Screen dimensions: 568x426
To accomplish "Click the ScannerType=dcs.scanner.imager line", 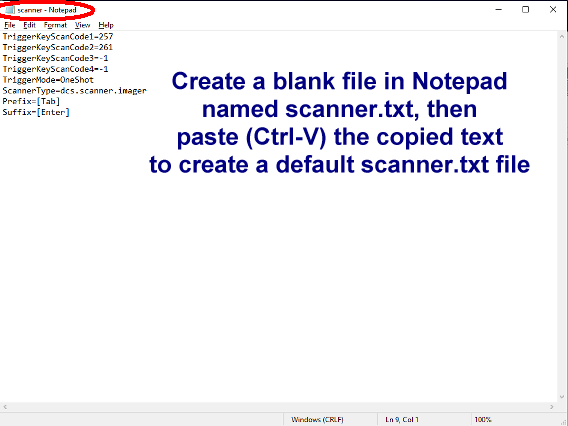I will pyautogui.click(x=74, y=91).
